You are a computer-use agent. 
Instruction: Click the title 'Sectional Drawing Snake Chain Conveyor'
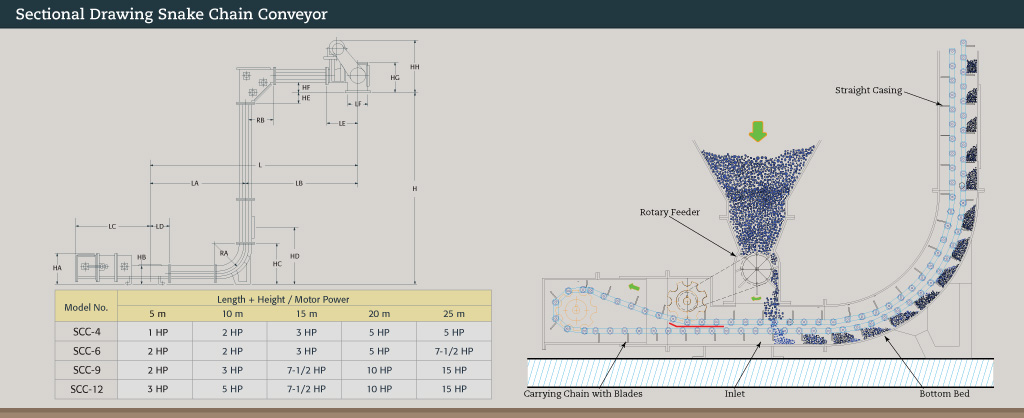pos(172,14)
